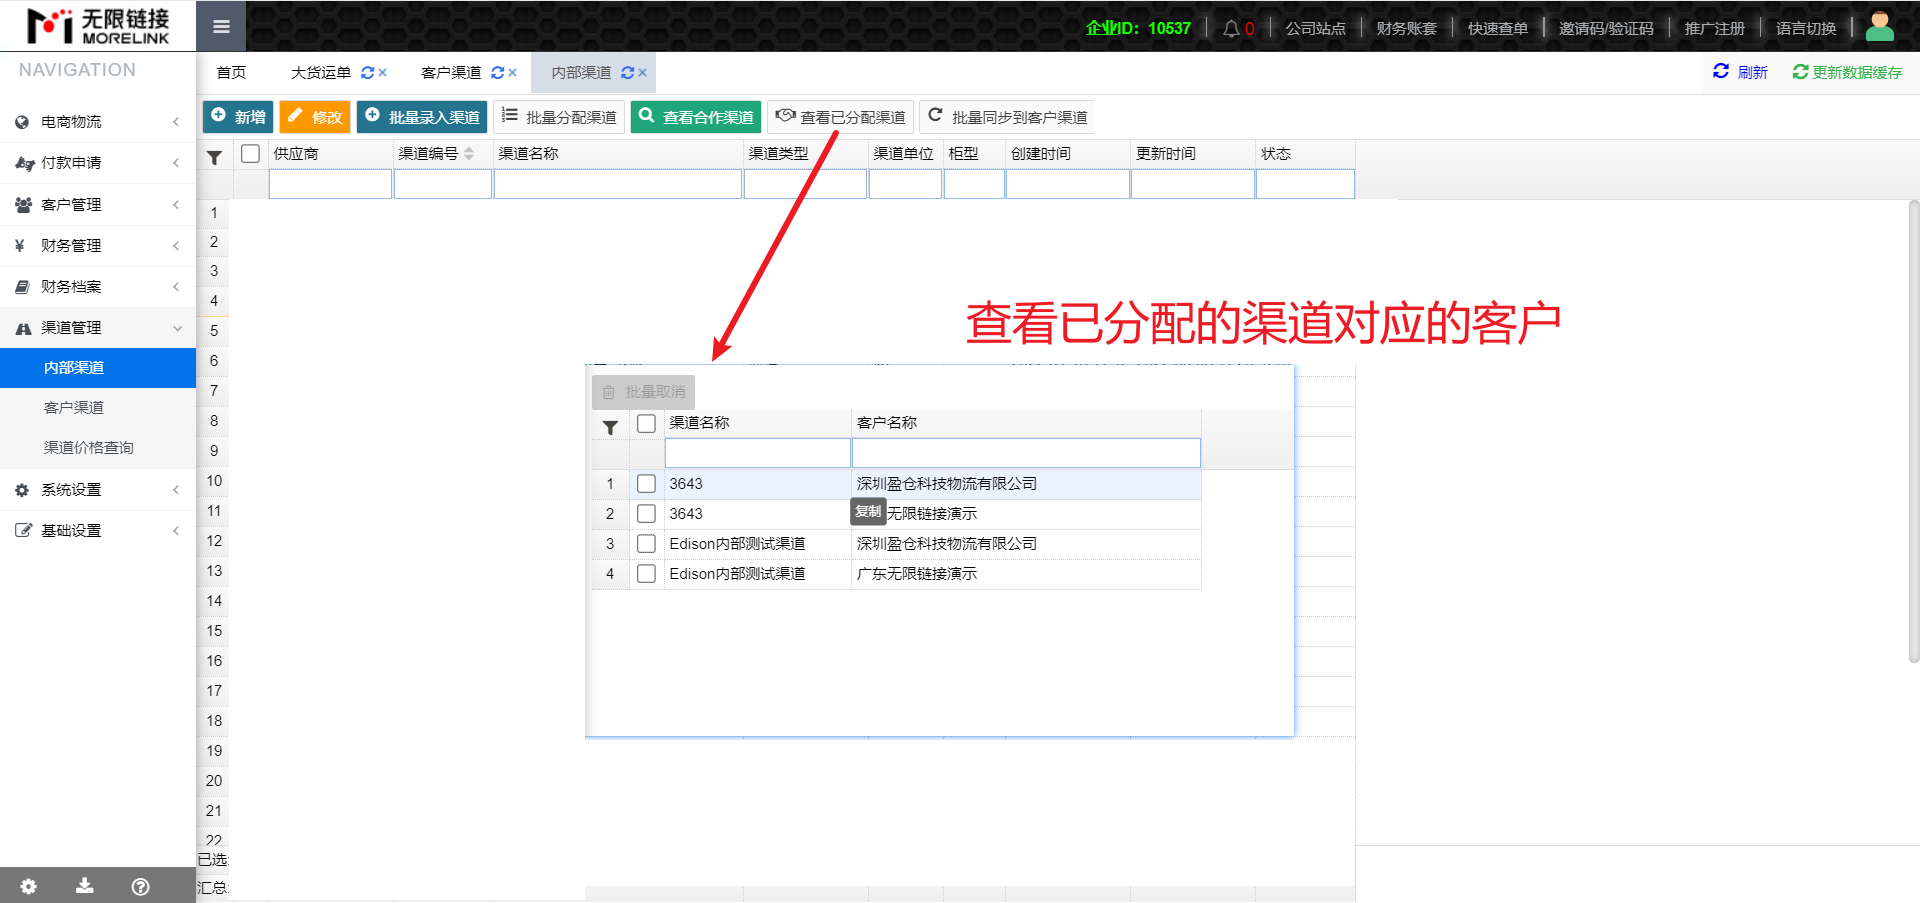1920x903 pixels.
Task: Collapse the 渠道管理 sidebar menu
Action: point(98,328)
